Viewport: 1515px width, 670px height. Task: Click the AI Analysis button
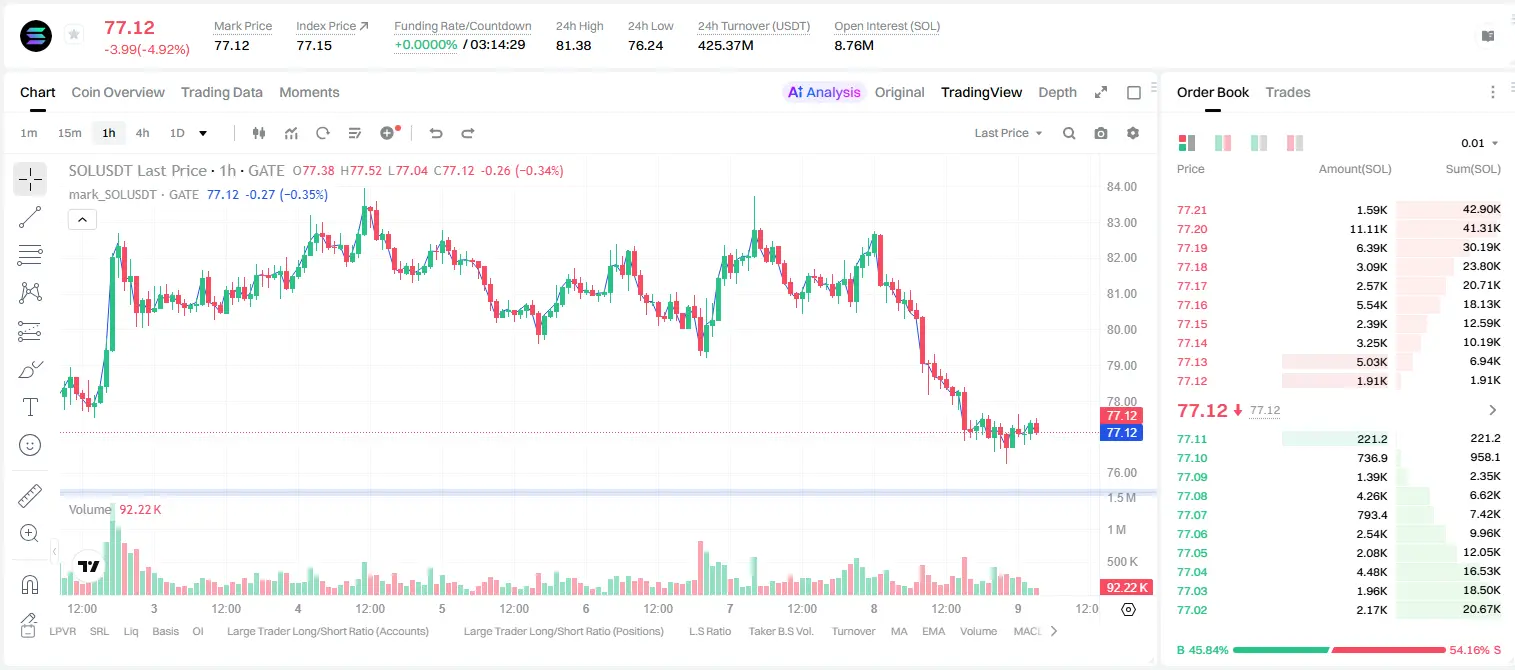pyautogui.click(x=824, y=92)
